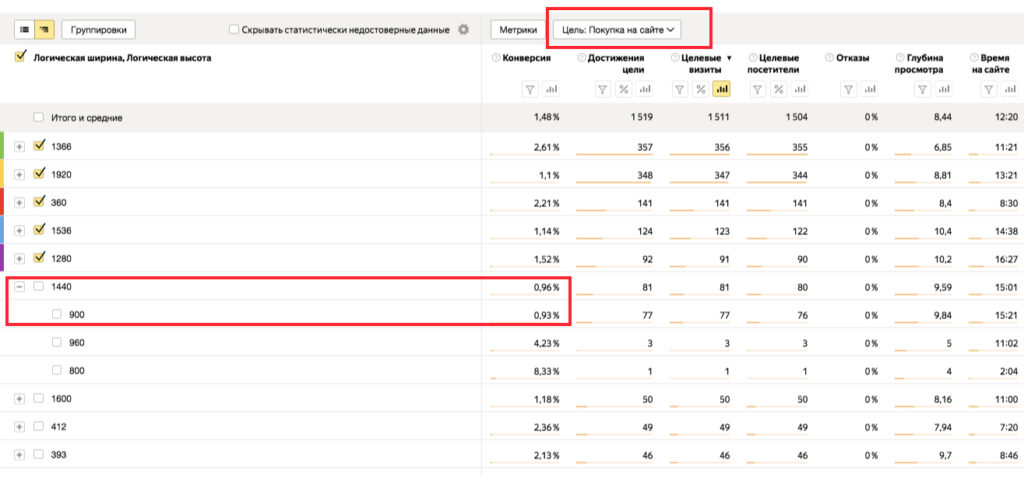
Task: Check the Итого и средние checkbox
Action: click(39, 118)
